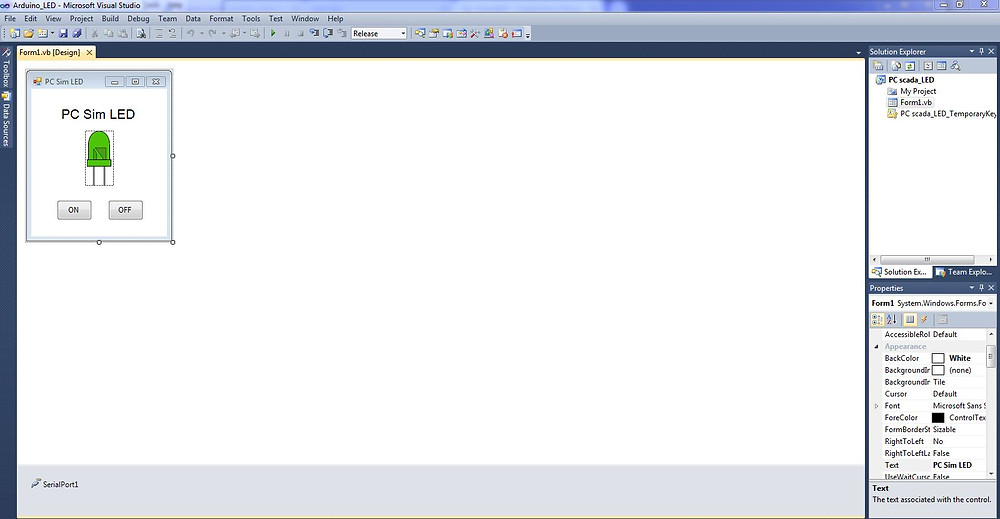Open toolbar options overflow dropdown

coord(528,34)
